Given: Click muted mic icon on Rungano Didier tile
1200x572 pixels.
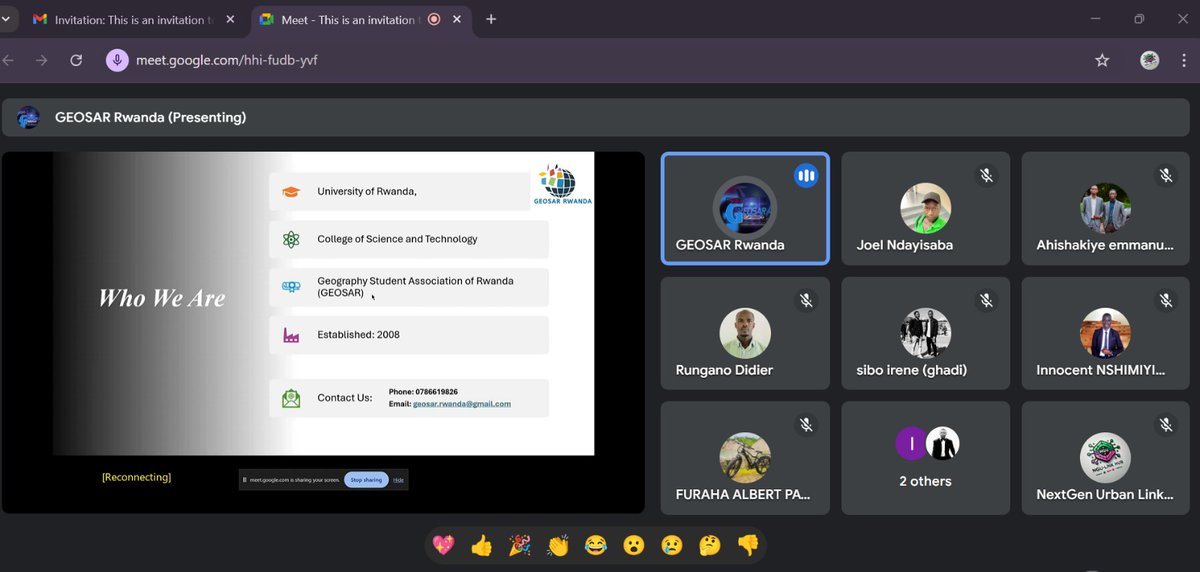Looking at the screenshot, I should click(806, 300).
